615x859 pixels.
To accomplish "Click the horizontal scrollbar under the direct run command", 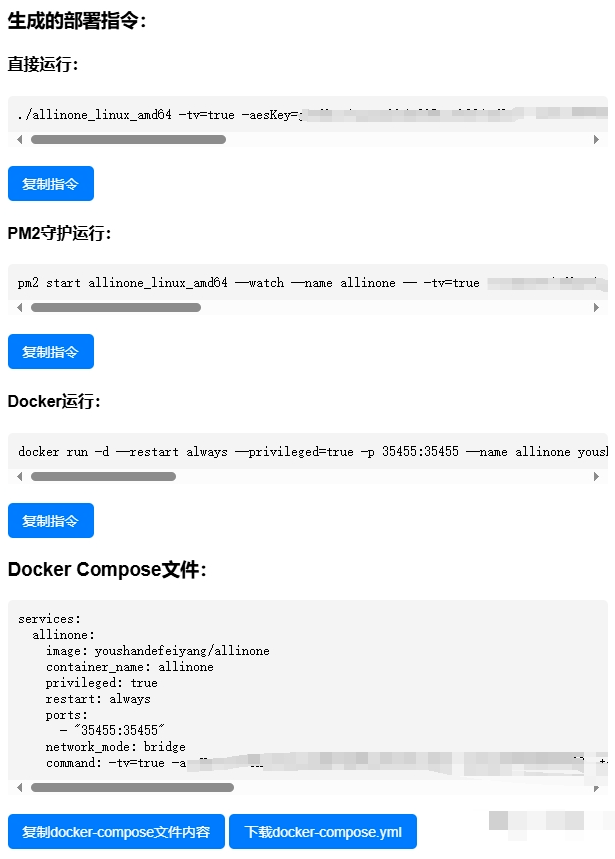I will click(x=130, y=139).
